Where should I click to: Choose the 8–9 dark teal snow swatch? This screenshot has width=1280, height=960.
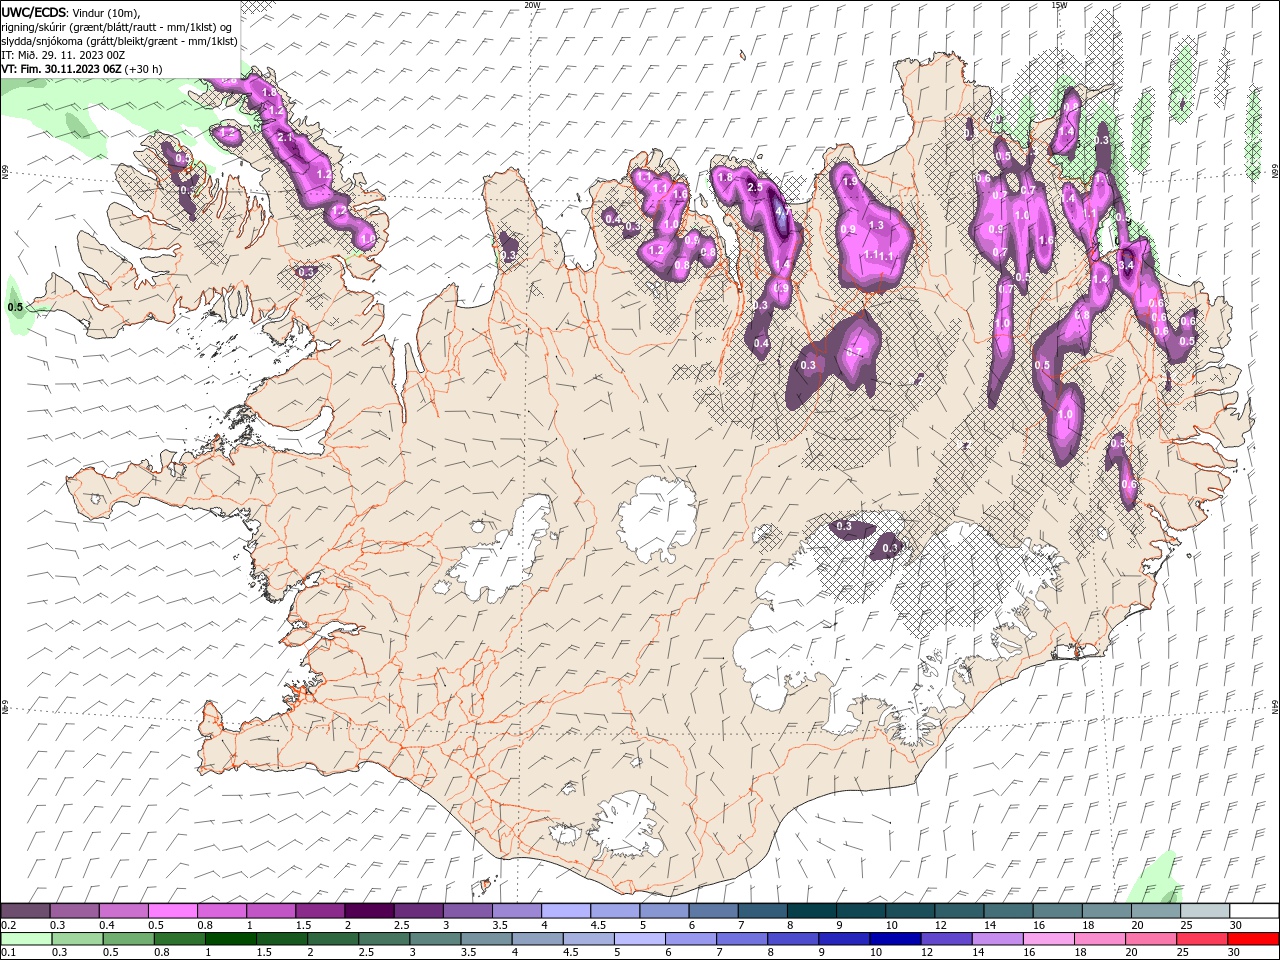click(x=810, y=911)
